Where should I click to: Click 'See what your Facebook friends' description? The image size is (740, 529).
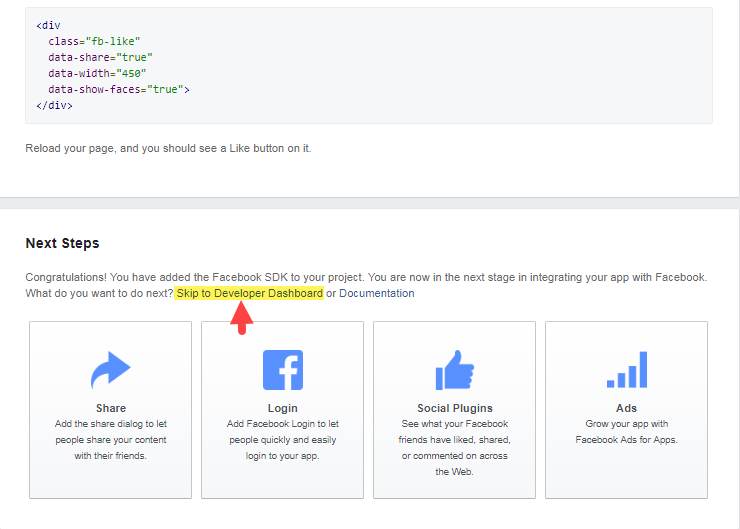point(454,448)
